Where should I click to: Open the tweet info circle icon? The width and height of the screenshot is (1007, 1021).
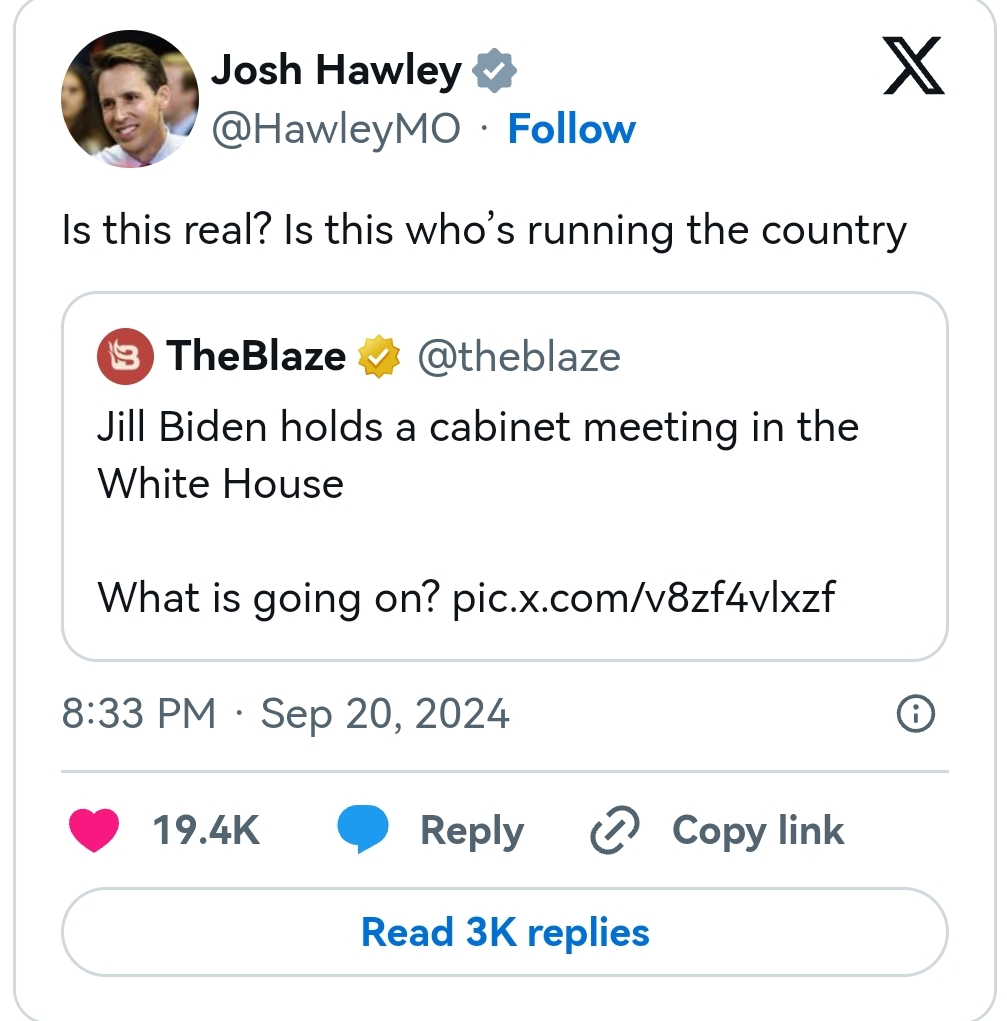point(916,714)
